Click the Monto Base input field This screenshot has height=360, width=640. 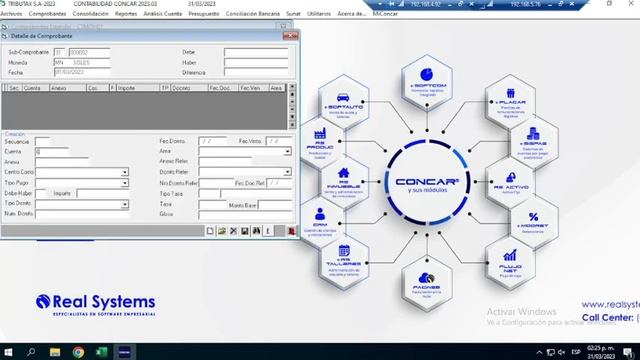(275, 205)
